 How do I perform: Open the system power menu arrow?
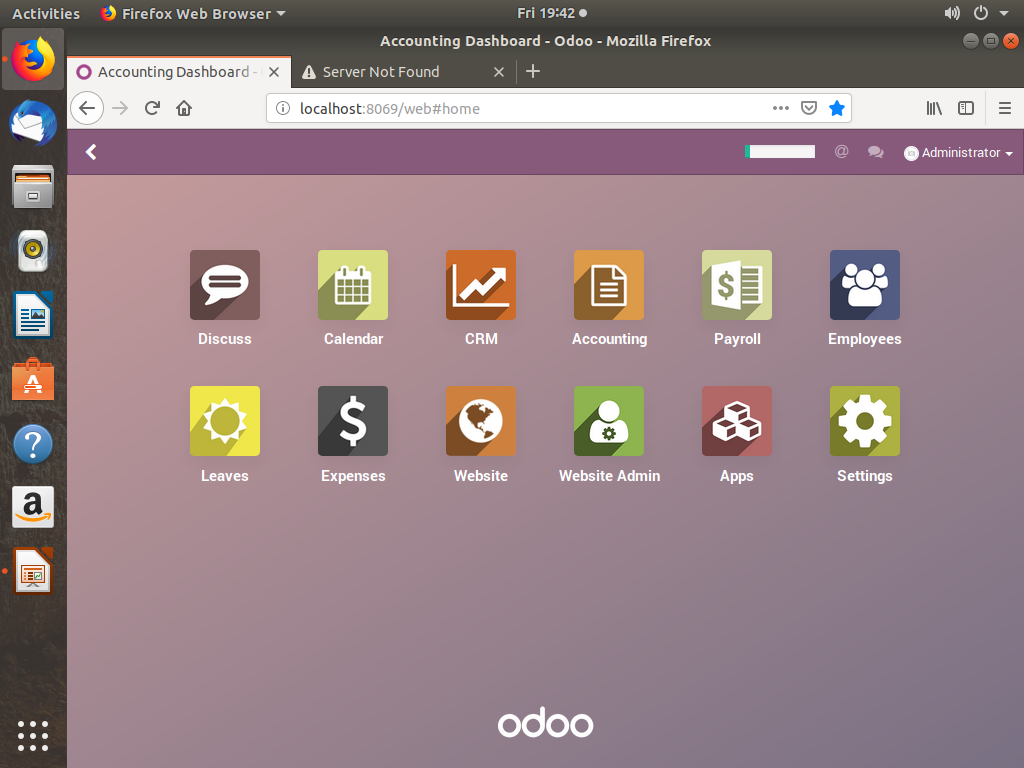point(1004,14)
